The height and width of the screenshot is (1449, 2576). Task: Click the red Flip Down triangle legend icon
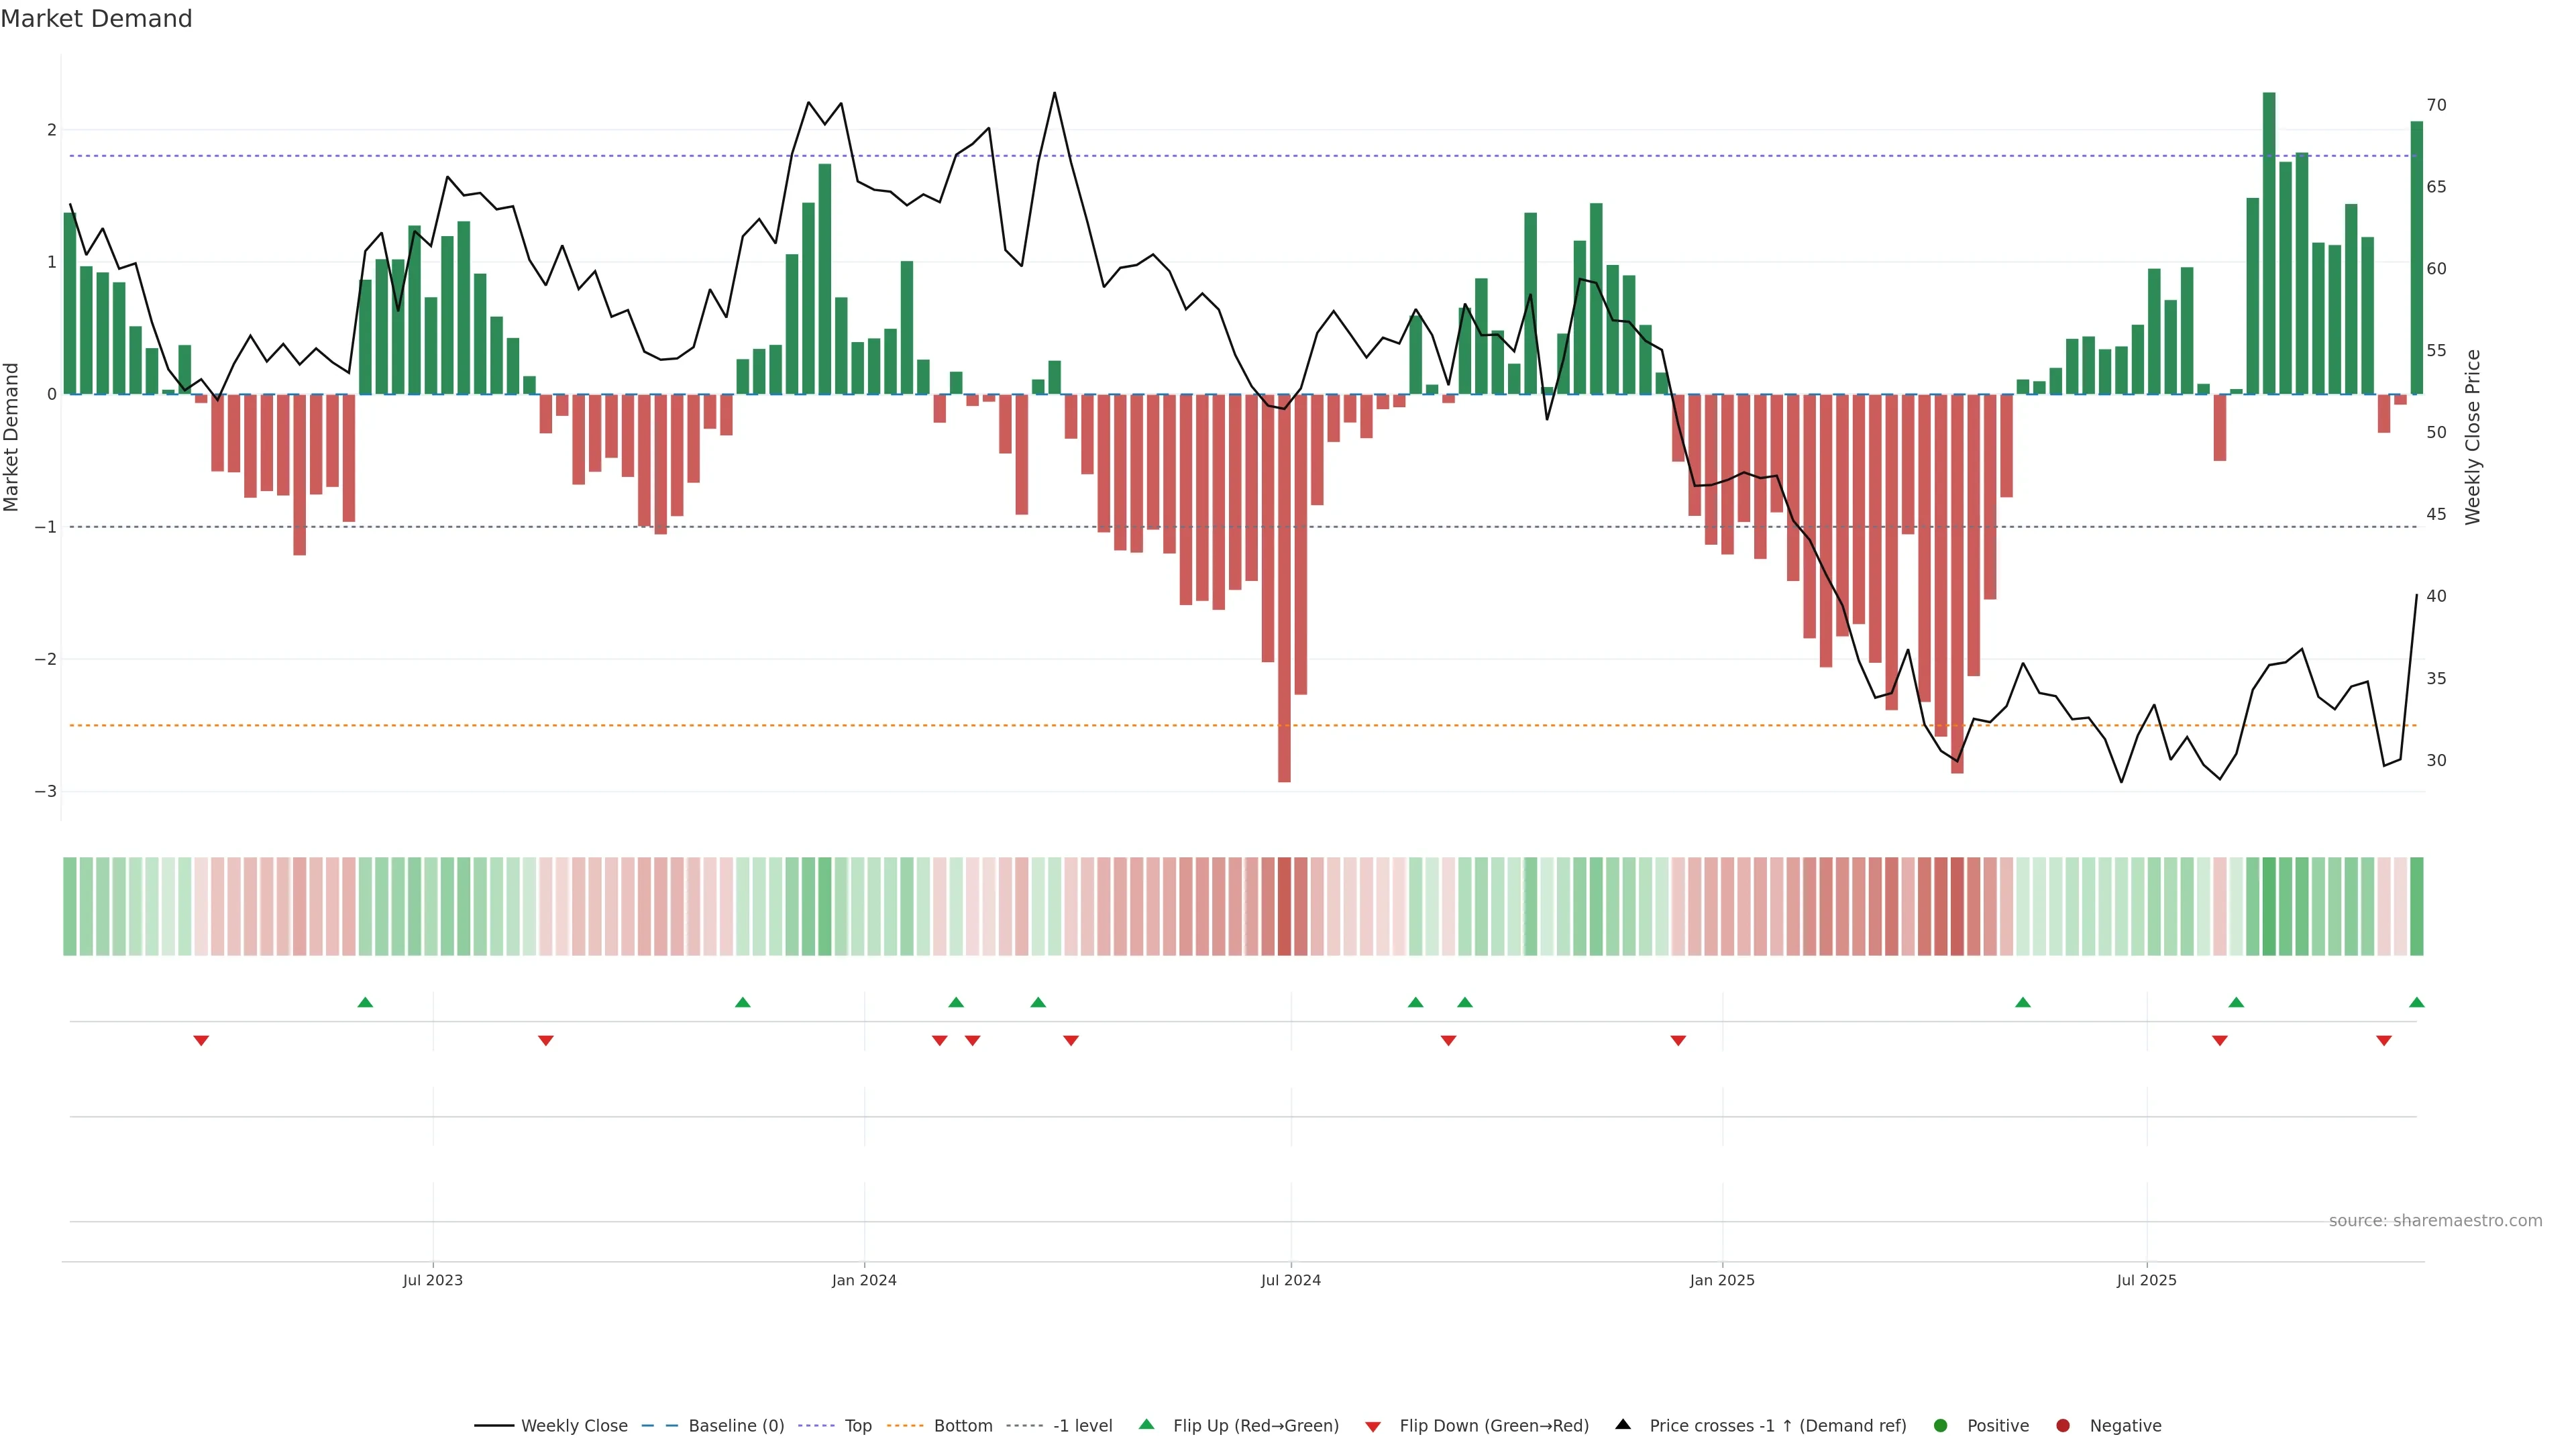[x=1372, y=1426]
